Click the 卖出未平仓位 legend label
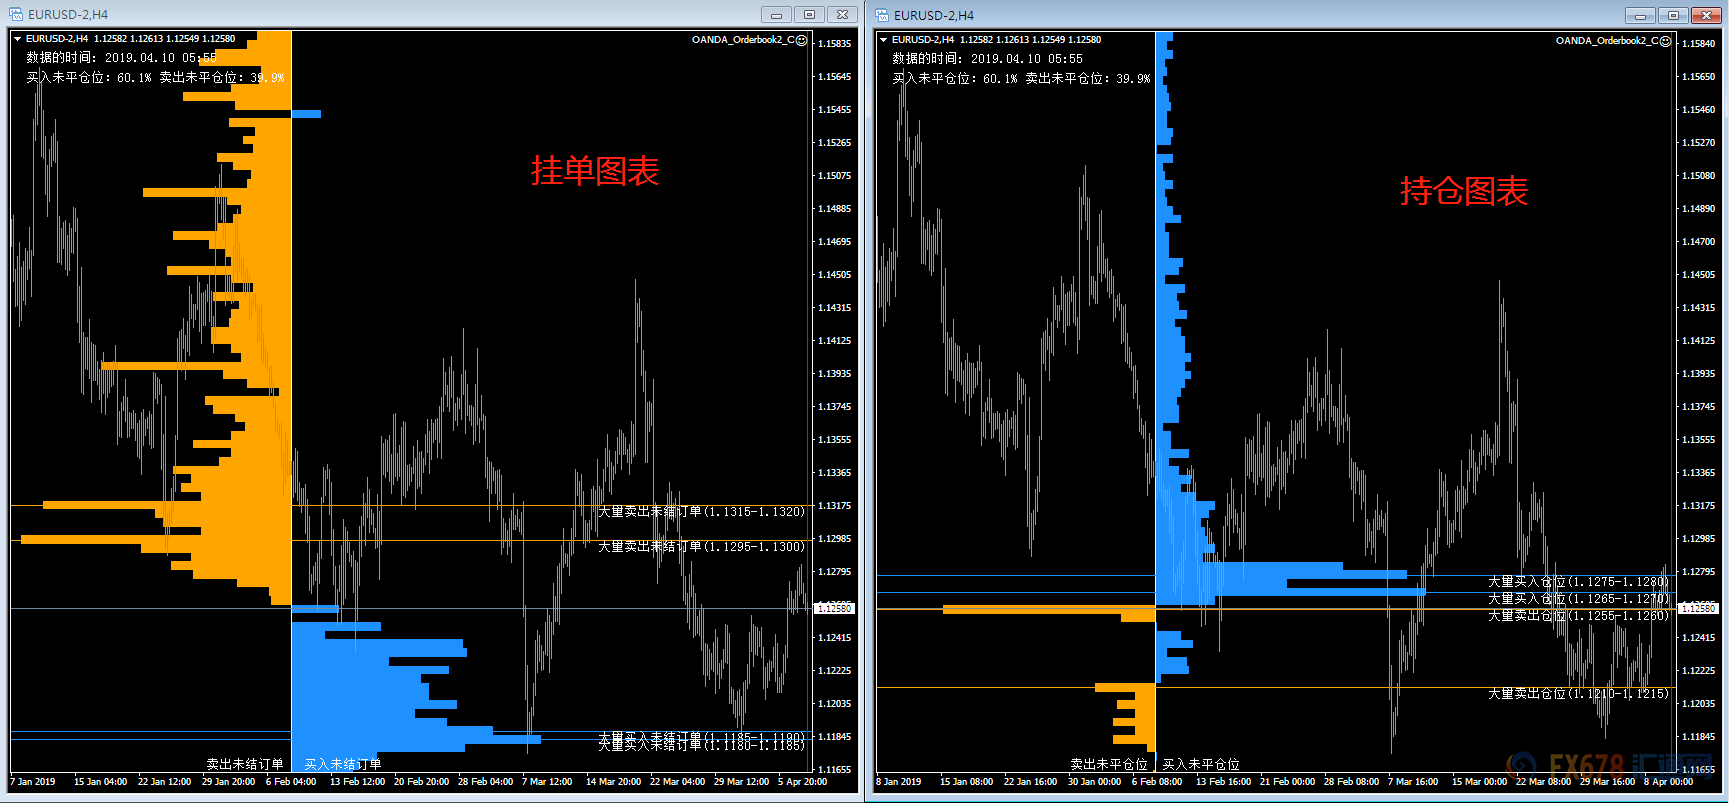1730x803 pixels. 1108,765
